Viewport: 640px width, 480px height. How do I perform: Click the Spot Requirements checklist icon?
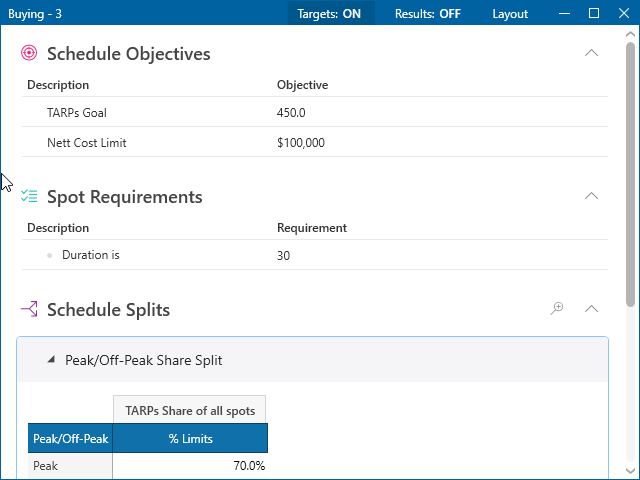(x=29, y=196)
